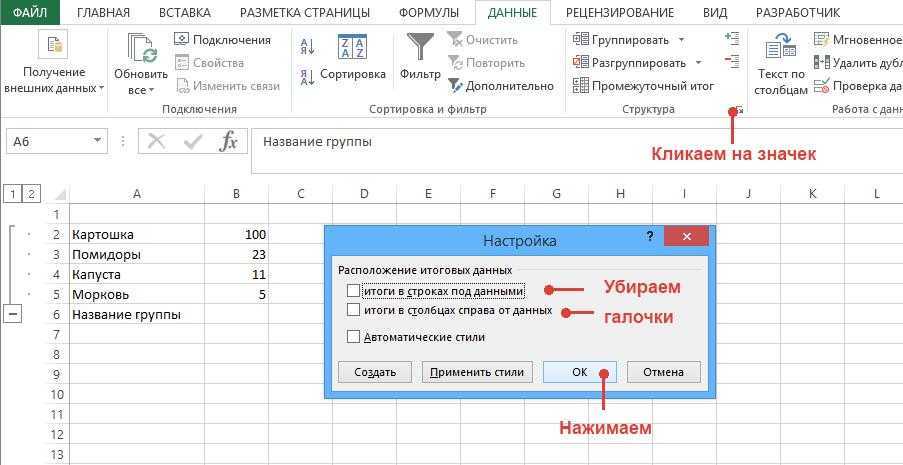This screenshot has height=465, width=903.
Task: Toggle summary rows below detail checkbox
Action: tap(354, 290)
